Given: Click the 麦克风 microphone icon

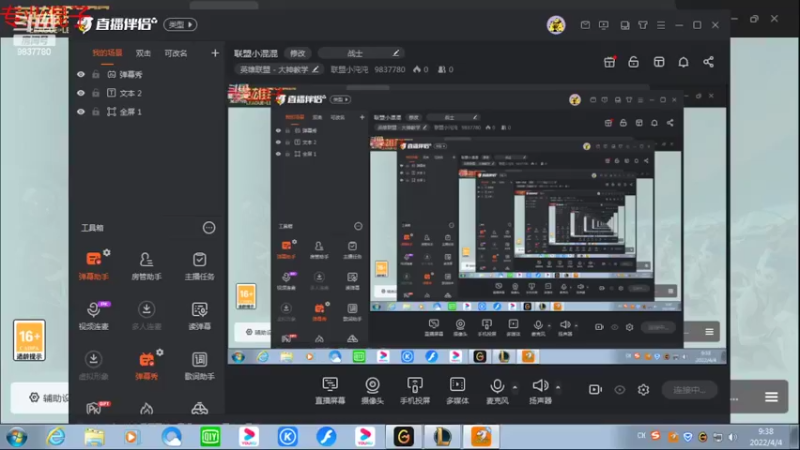Looking at the screenshot, I should point(497,385).
